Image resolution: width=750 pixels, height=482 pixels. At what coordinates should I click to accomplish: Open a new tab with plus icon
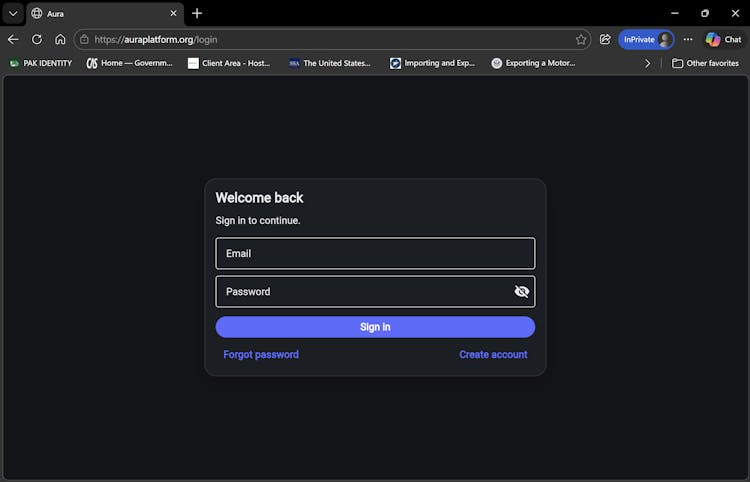197,13
